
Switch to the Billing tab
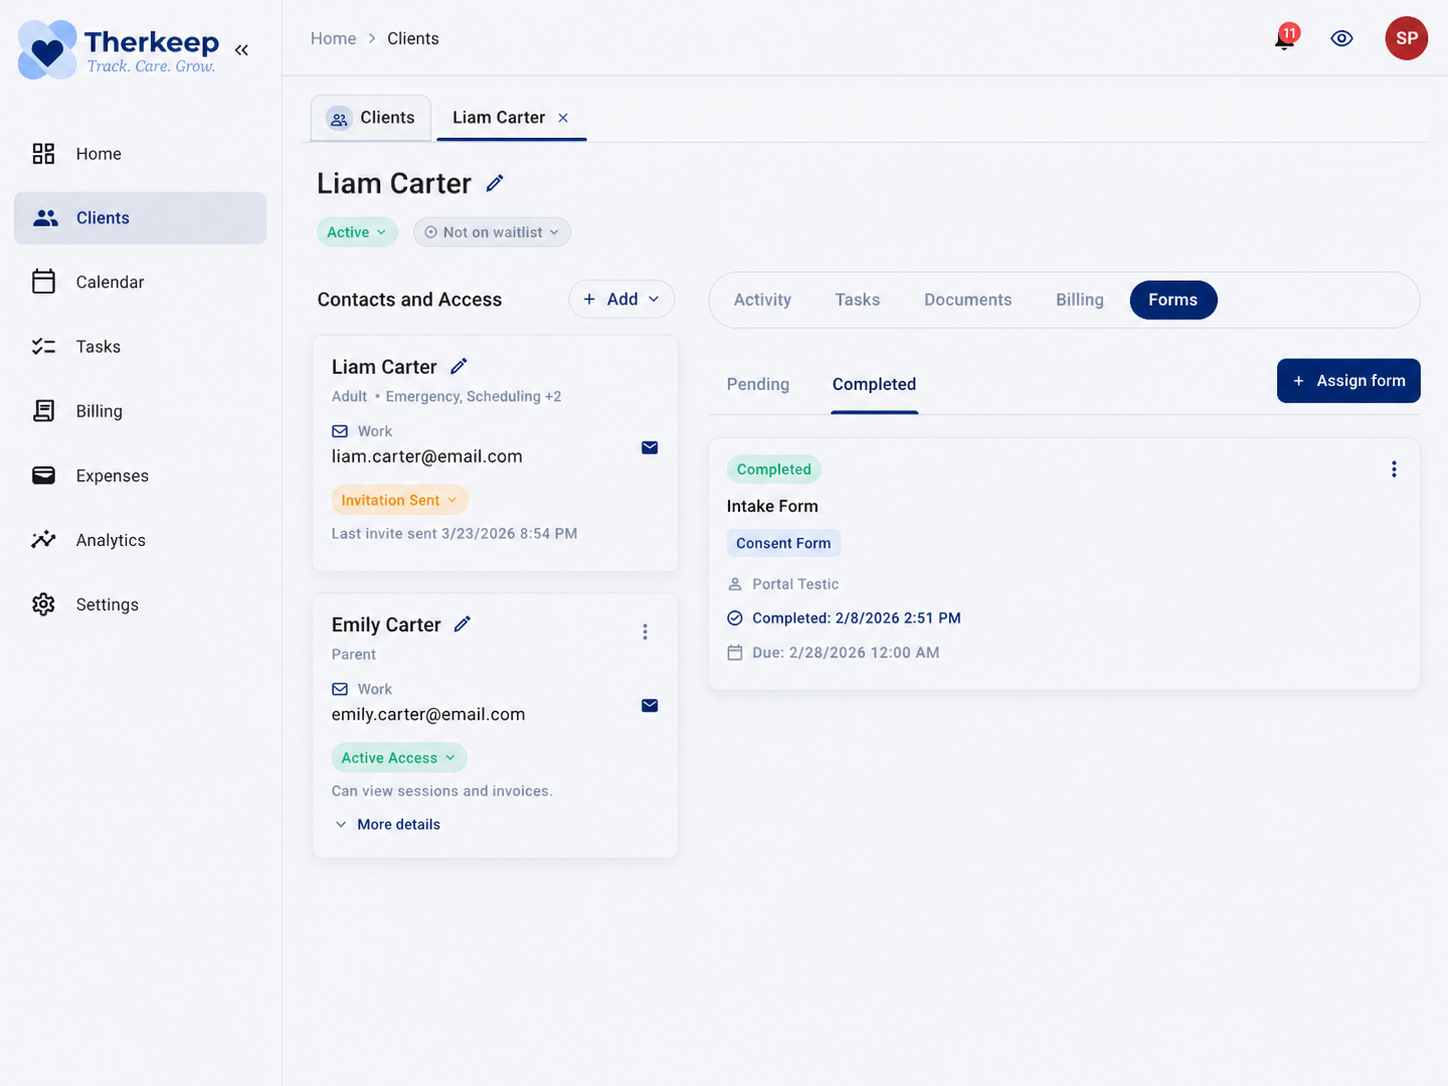(1079, 300)
